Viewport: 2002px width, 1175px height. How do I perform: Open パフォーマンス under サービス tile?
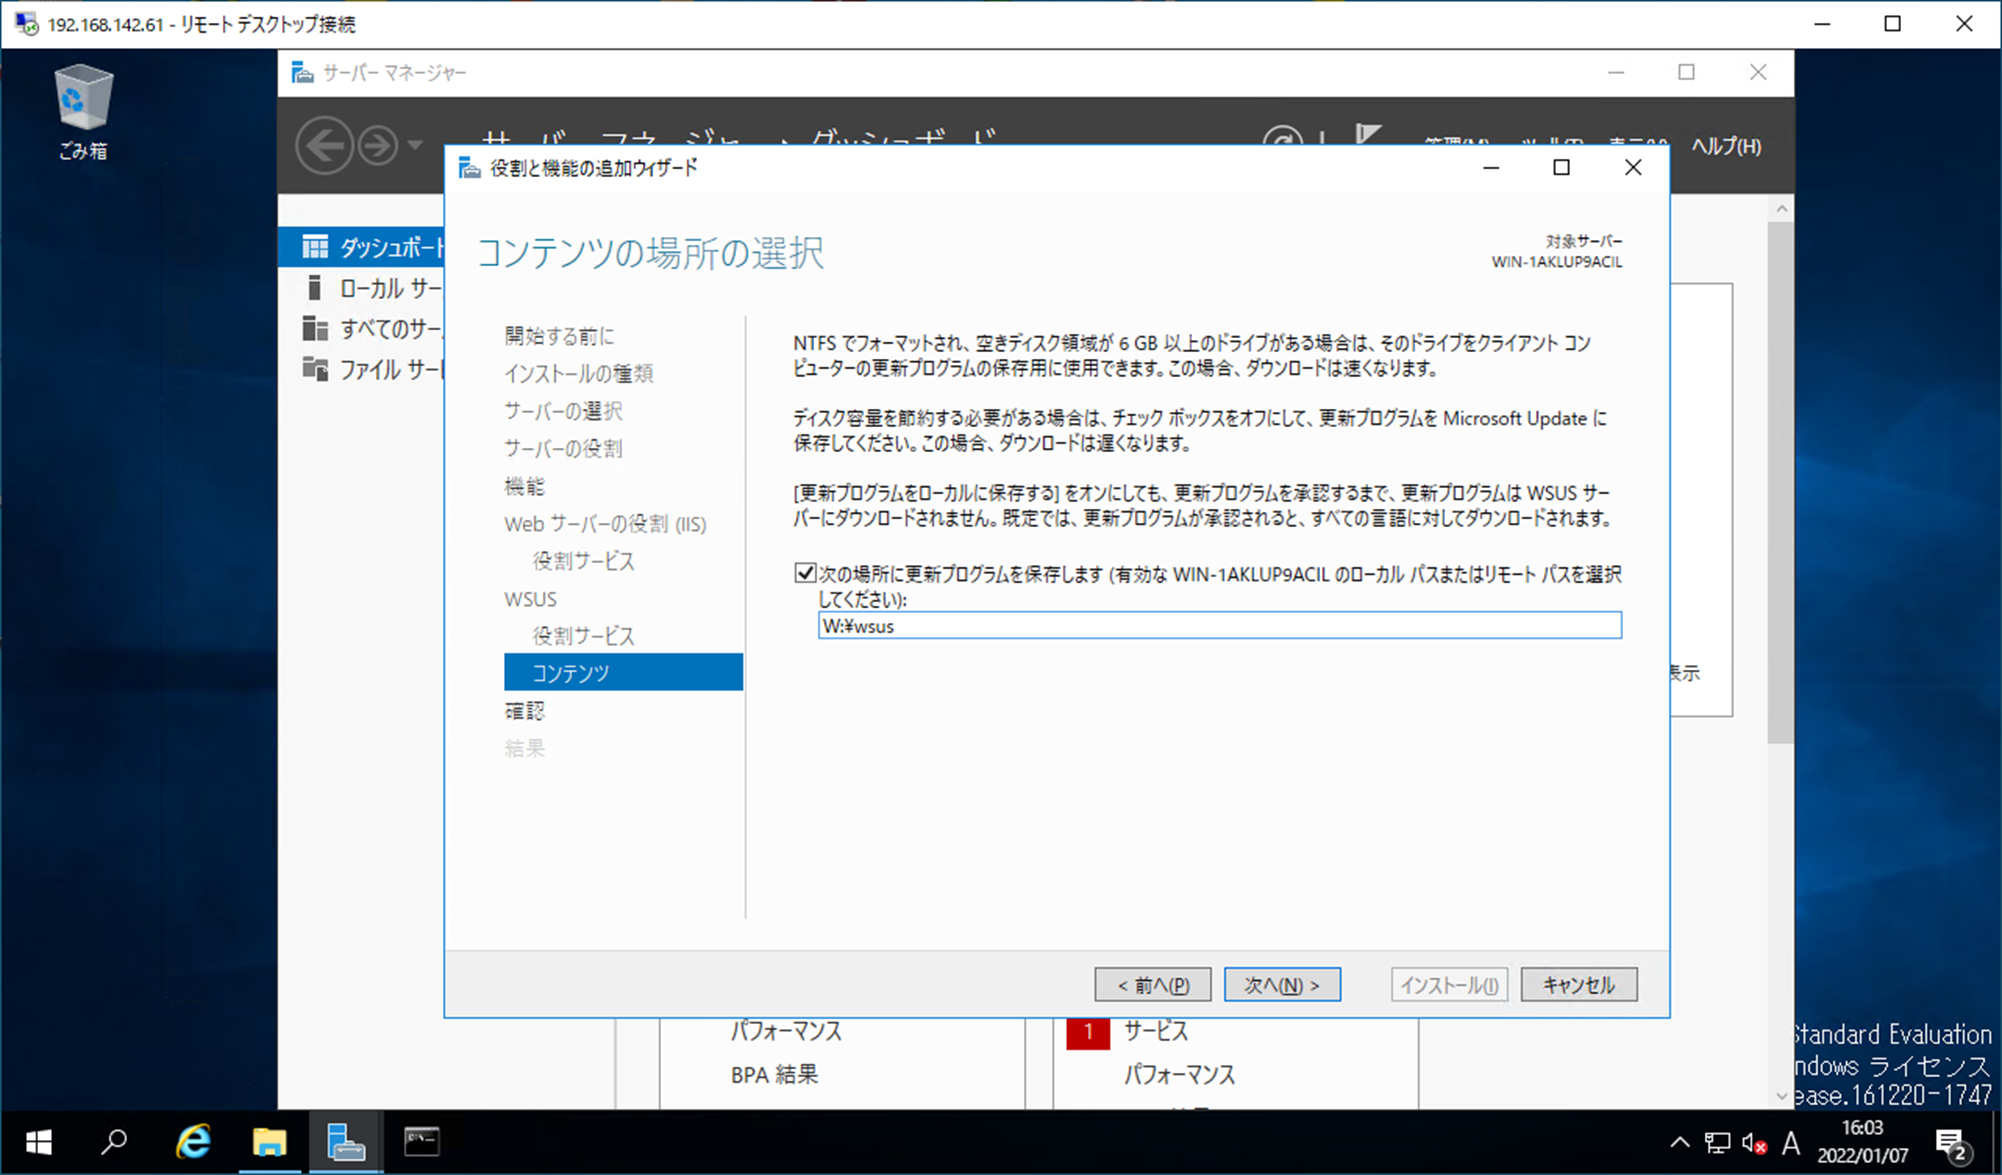tap(1179, 1075)
